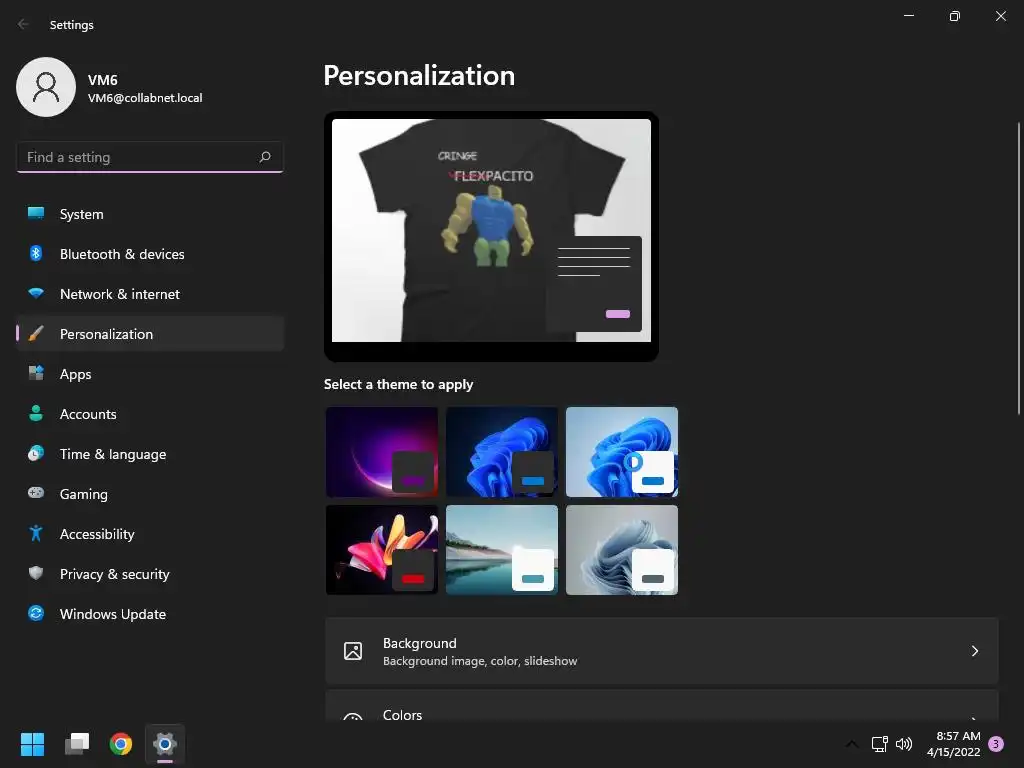Click the Settings gear on taskbar
The width and height of the screenshot is (1024, 768).
click(165, 744)
